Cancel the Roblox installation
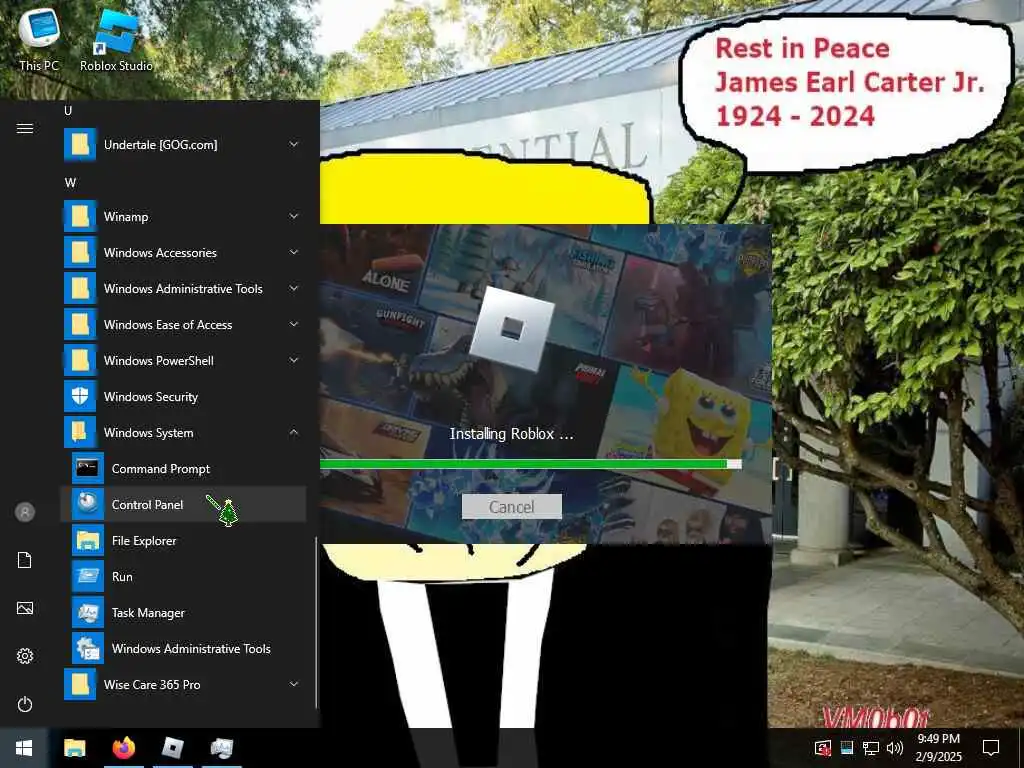 coord(511,507)
